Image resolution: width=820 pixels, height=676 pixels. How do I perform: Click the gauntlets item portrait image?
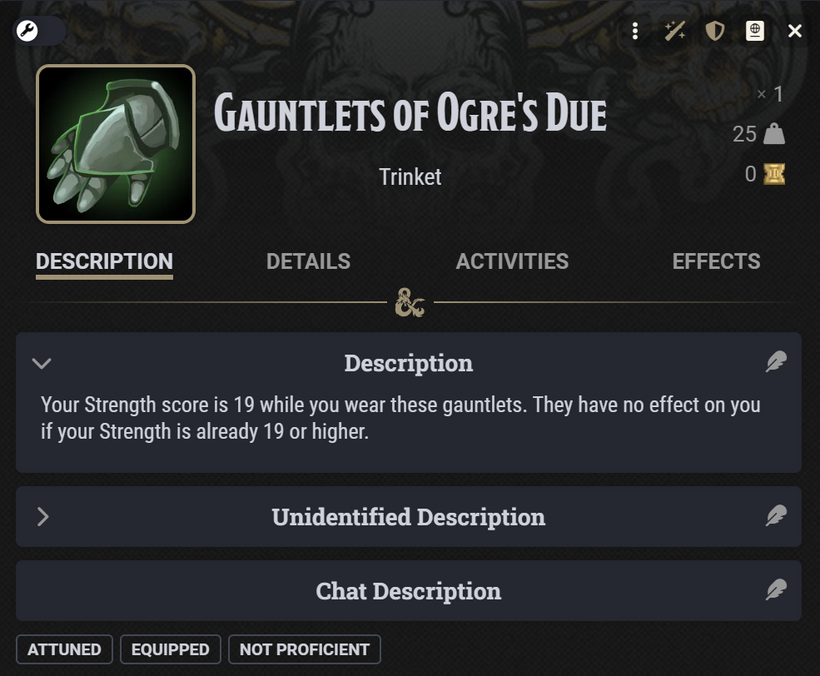[x=116, y=144]
